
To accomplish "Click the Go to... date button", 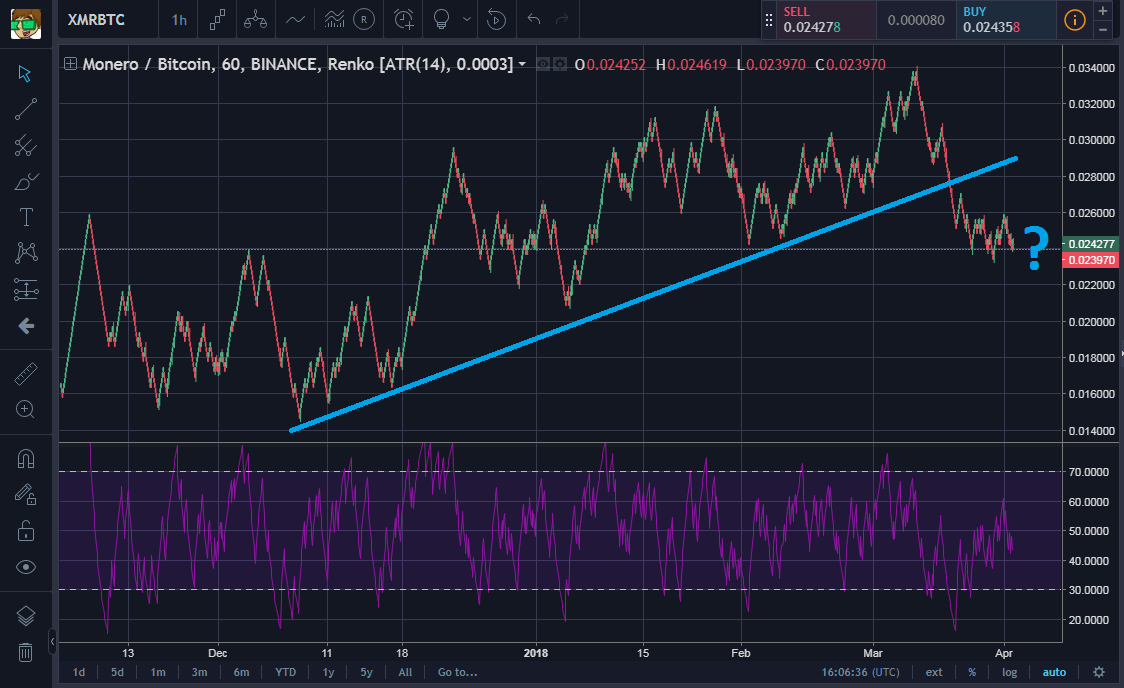I will click(457, 672).
